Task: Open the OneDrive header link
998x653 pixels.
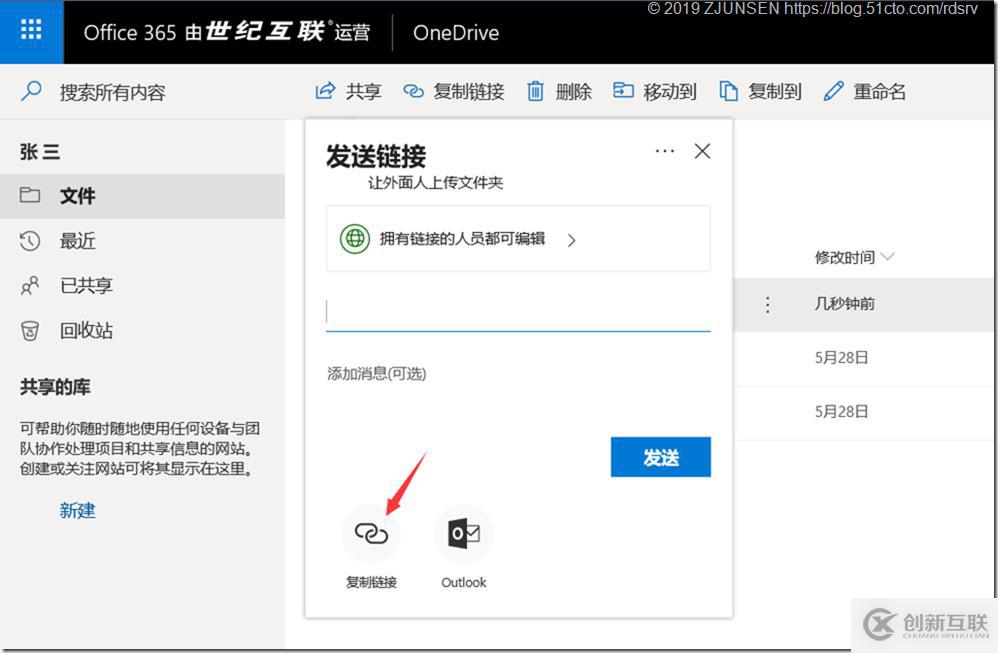Action: (456, 32)
